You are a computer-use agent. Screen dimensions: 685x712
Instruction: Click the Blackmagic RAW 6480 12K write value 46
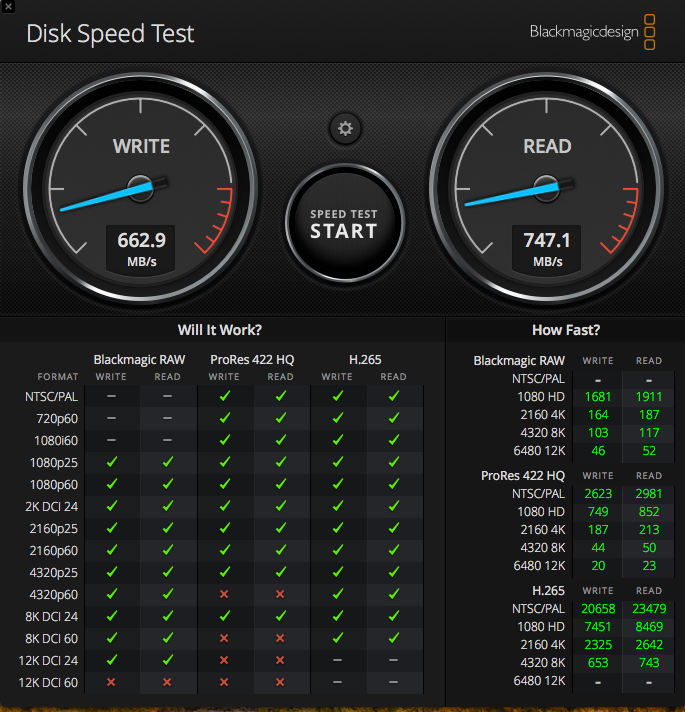tap(598, 450)
